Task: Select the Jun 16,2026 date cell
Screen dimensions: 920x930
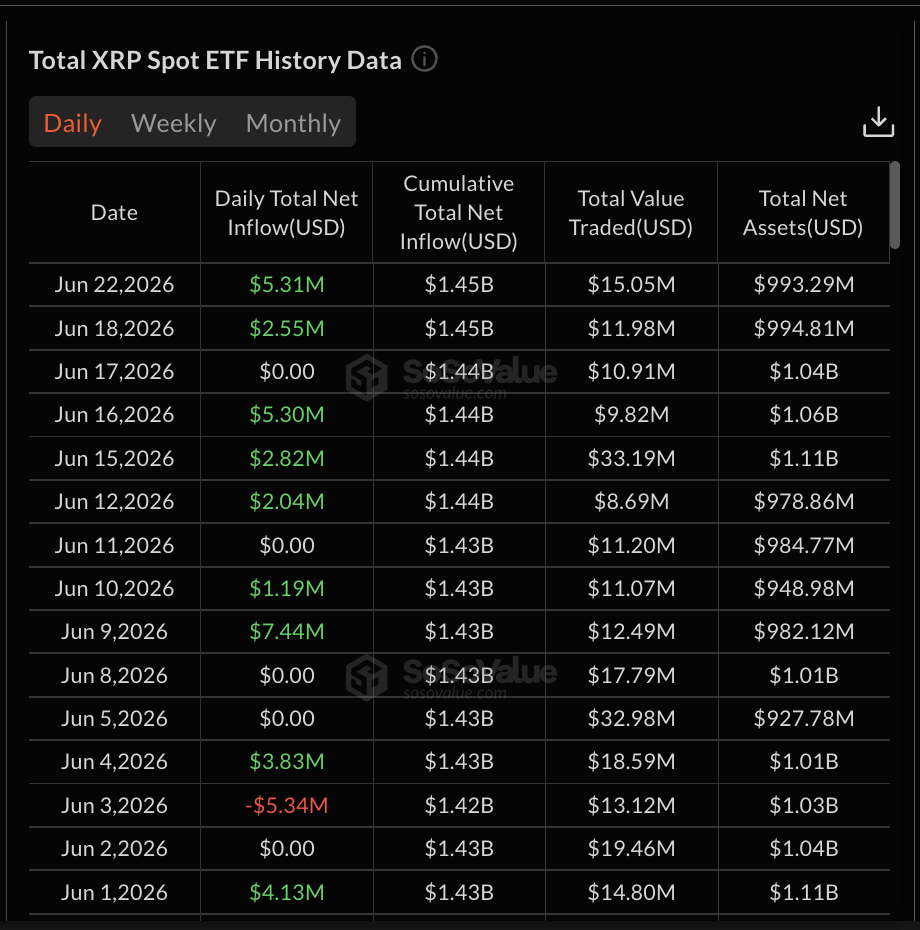Action: [x=114, y=415]
